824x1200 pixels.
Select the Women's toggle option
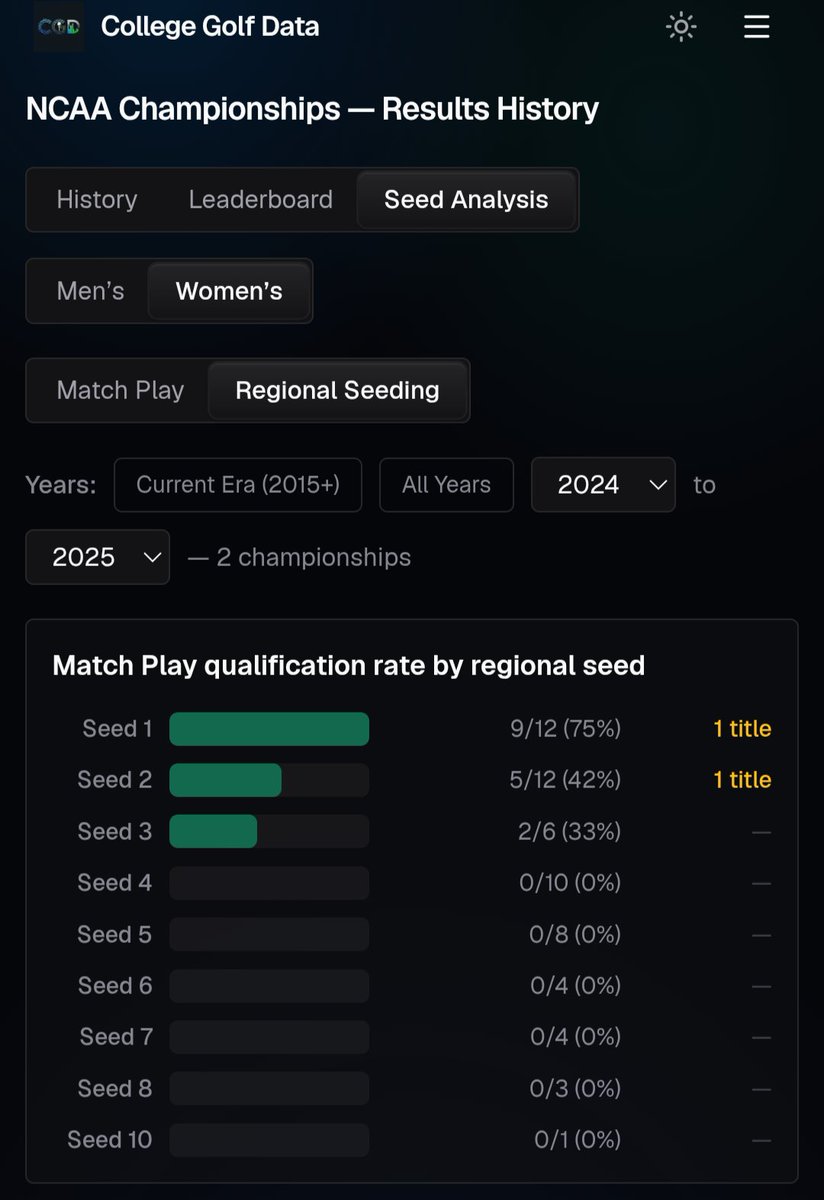click(229, 291)
